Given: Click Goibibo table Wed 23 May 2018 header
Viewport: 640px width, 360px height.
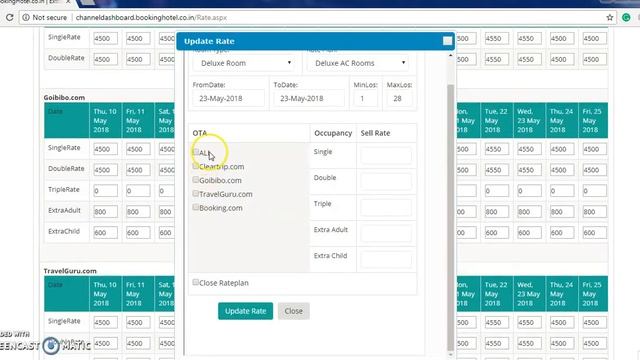Looking at the screenshot, I should 529,120.
